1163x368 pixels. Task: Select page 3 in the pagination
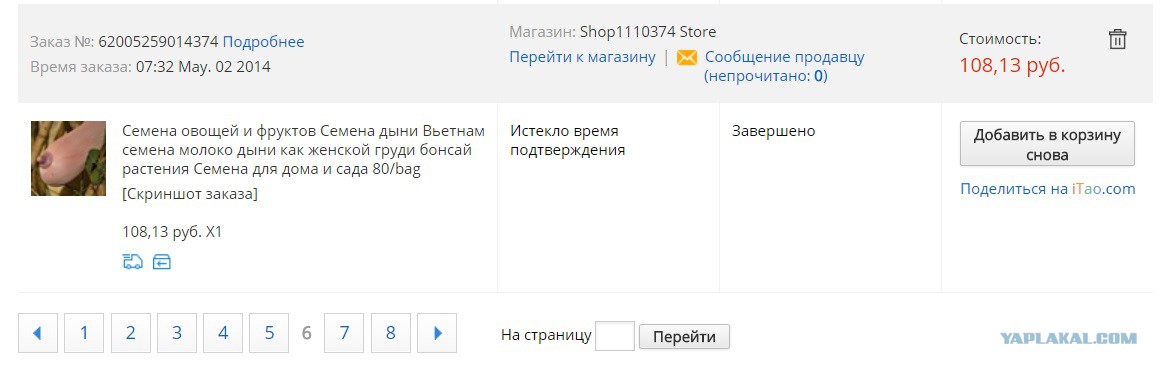pyautogui.click(x=177, y=333)
